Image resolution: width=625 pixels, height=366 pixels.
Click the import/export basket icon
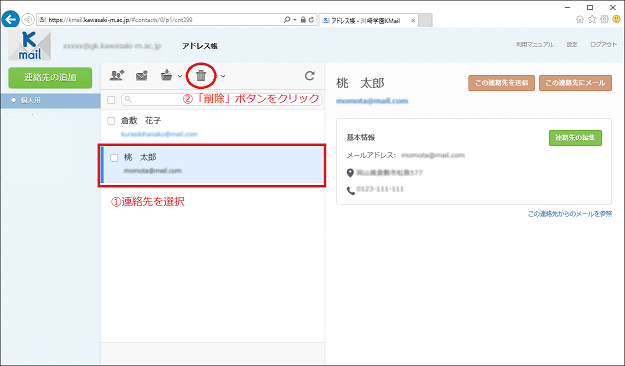click(167, 75)
